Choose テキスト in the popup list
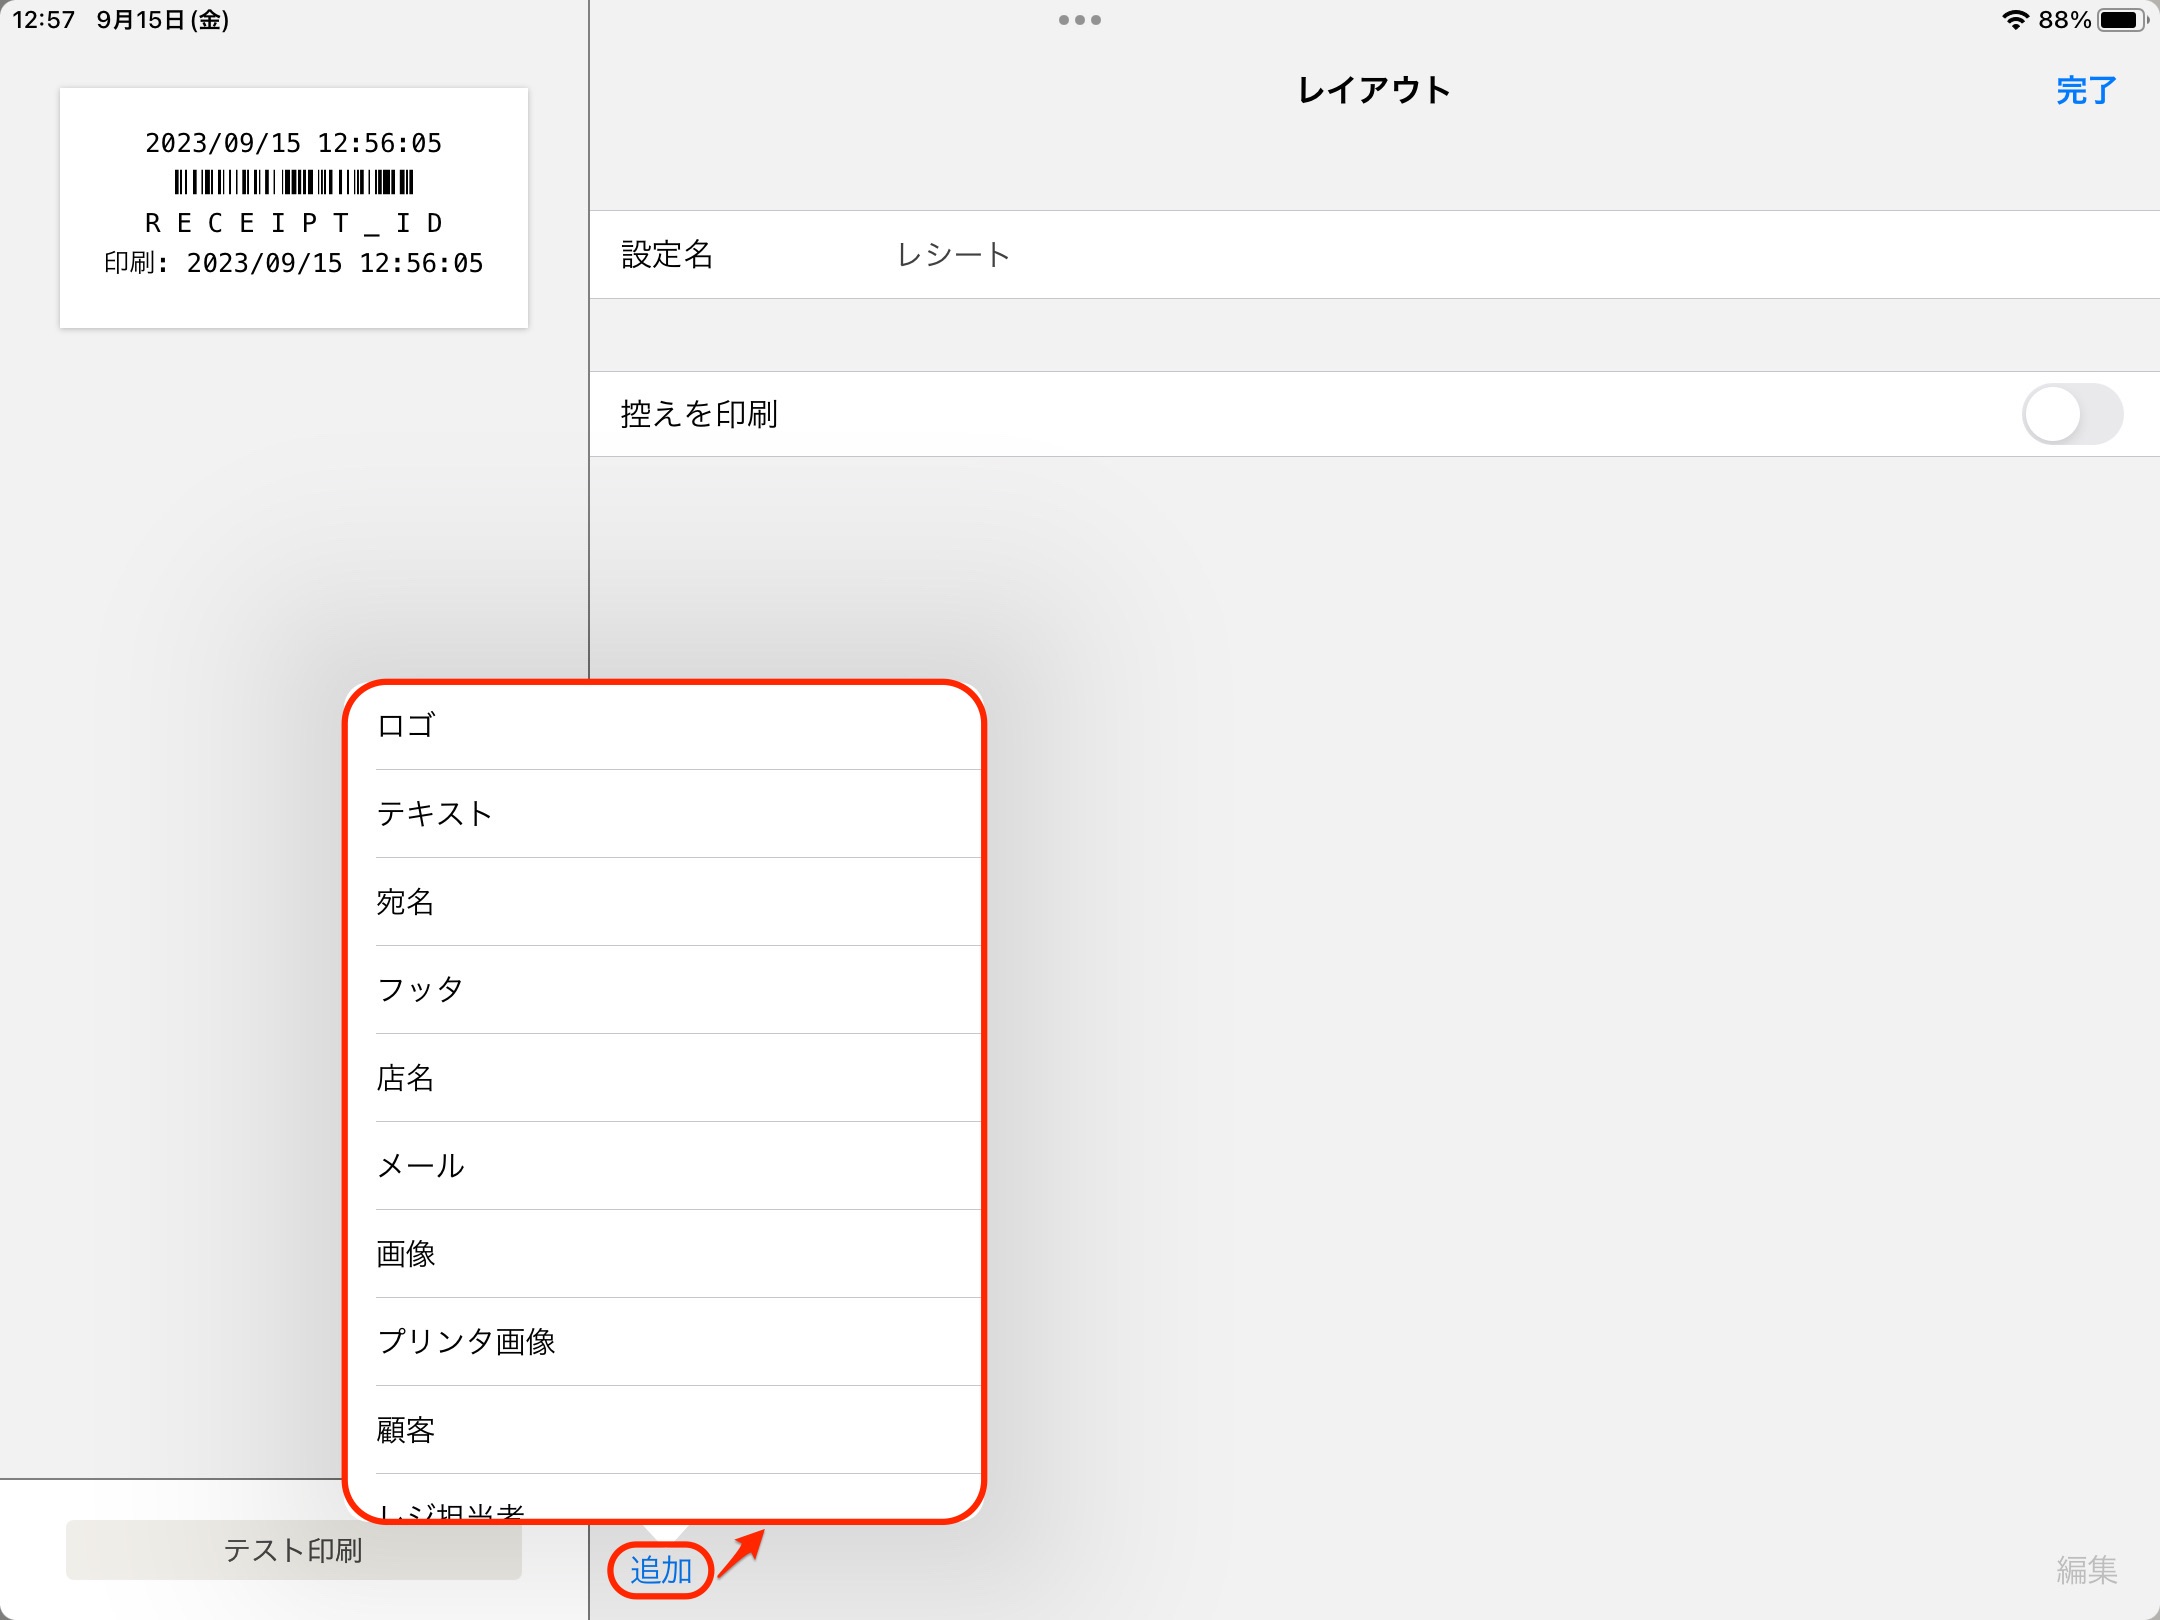This screenshot has height=1620, width=2160. (664, 814)
